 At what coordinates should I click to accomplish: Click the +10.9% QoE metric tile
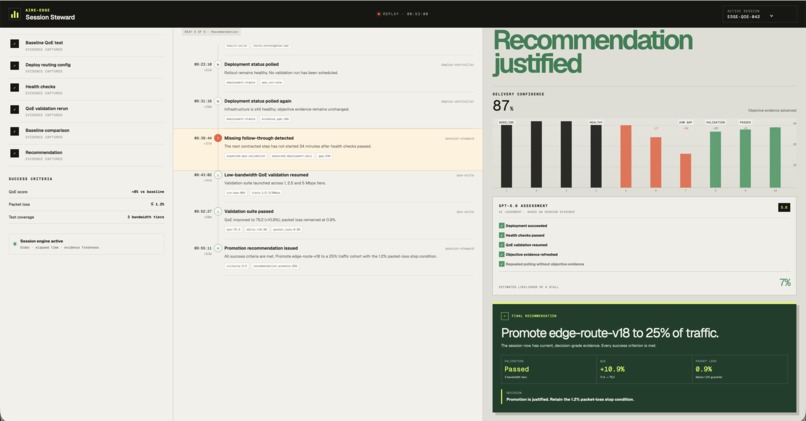point(644,369)
